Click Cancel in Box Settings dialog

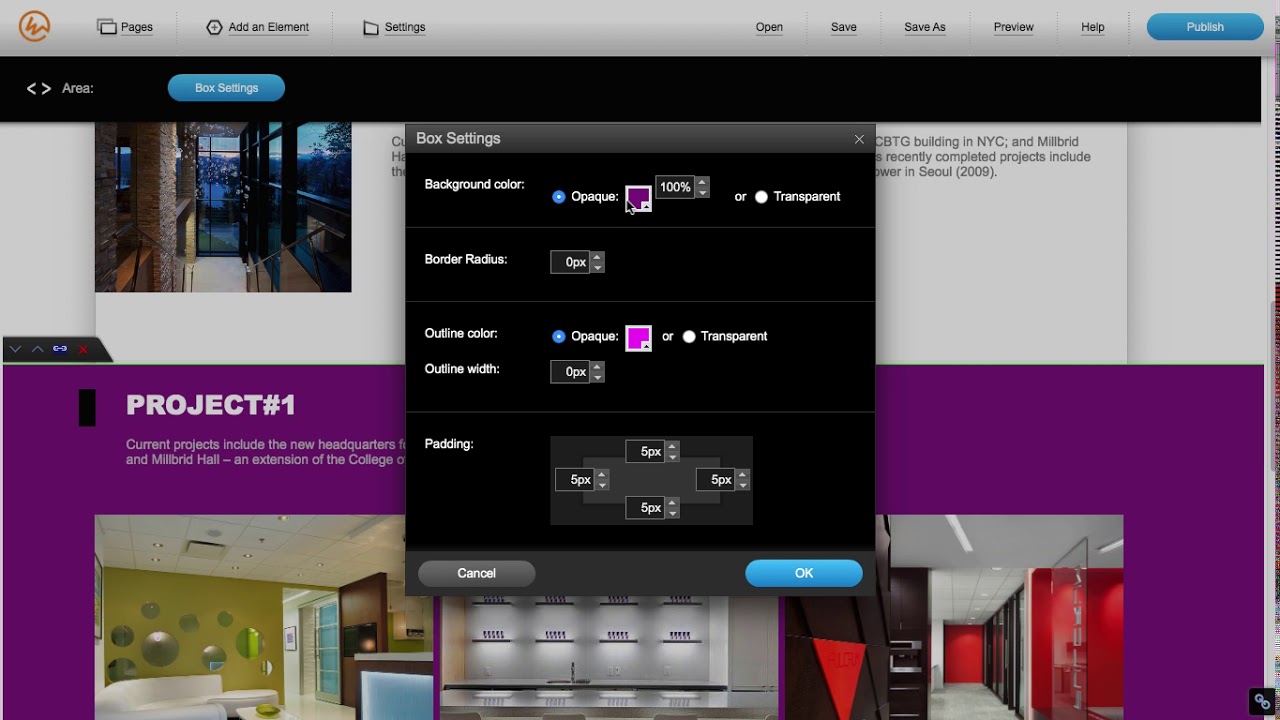[476, 573]
